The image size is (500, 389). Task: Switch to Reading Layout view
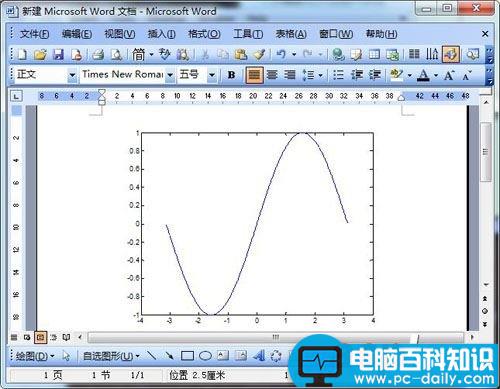tap(66, 337)
